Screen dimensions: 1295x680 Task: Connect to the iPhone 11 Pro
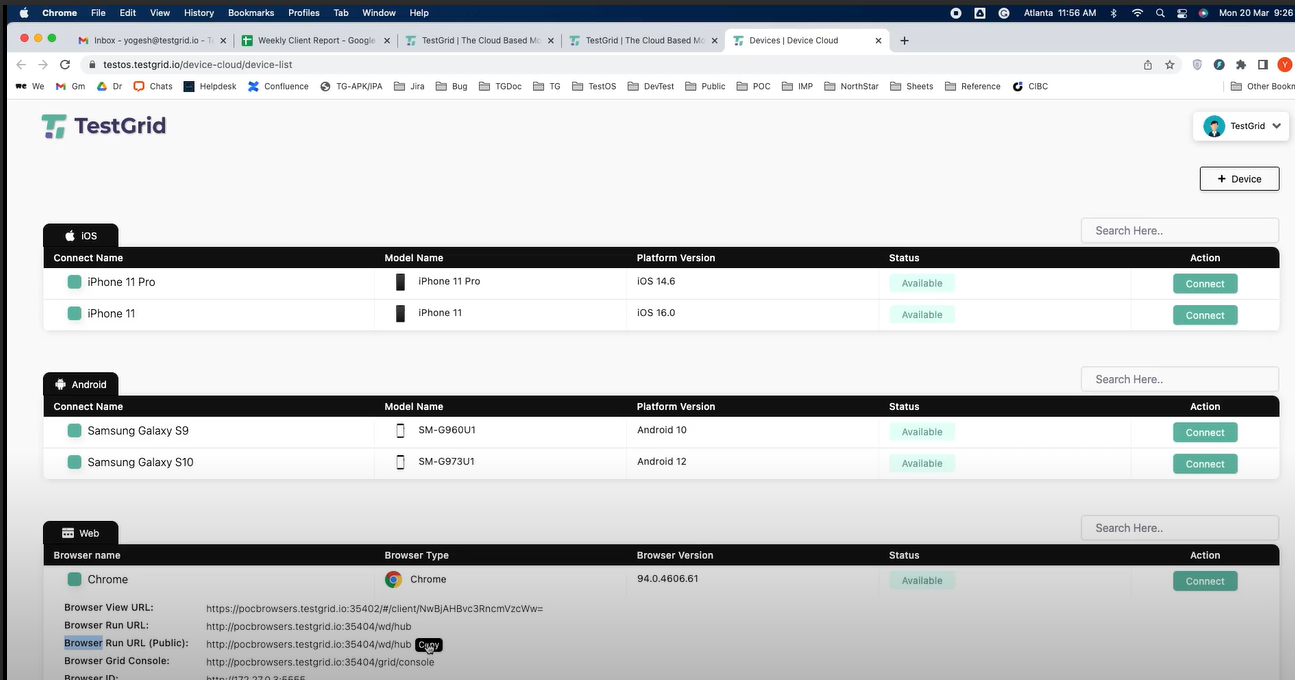tap(1205, 283)
